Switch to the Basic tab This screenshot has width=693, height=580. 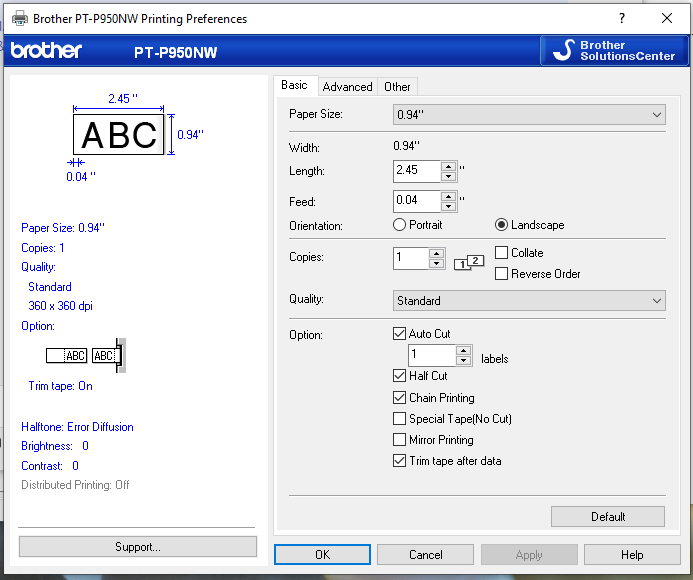coord(294,85)
